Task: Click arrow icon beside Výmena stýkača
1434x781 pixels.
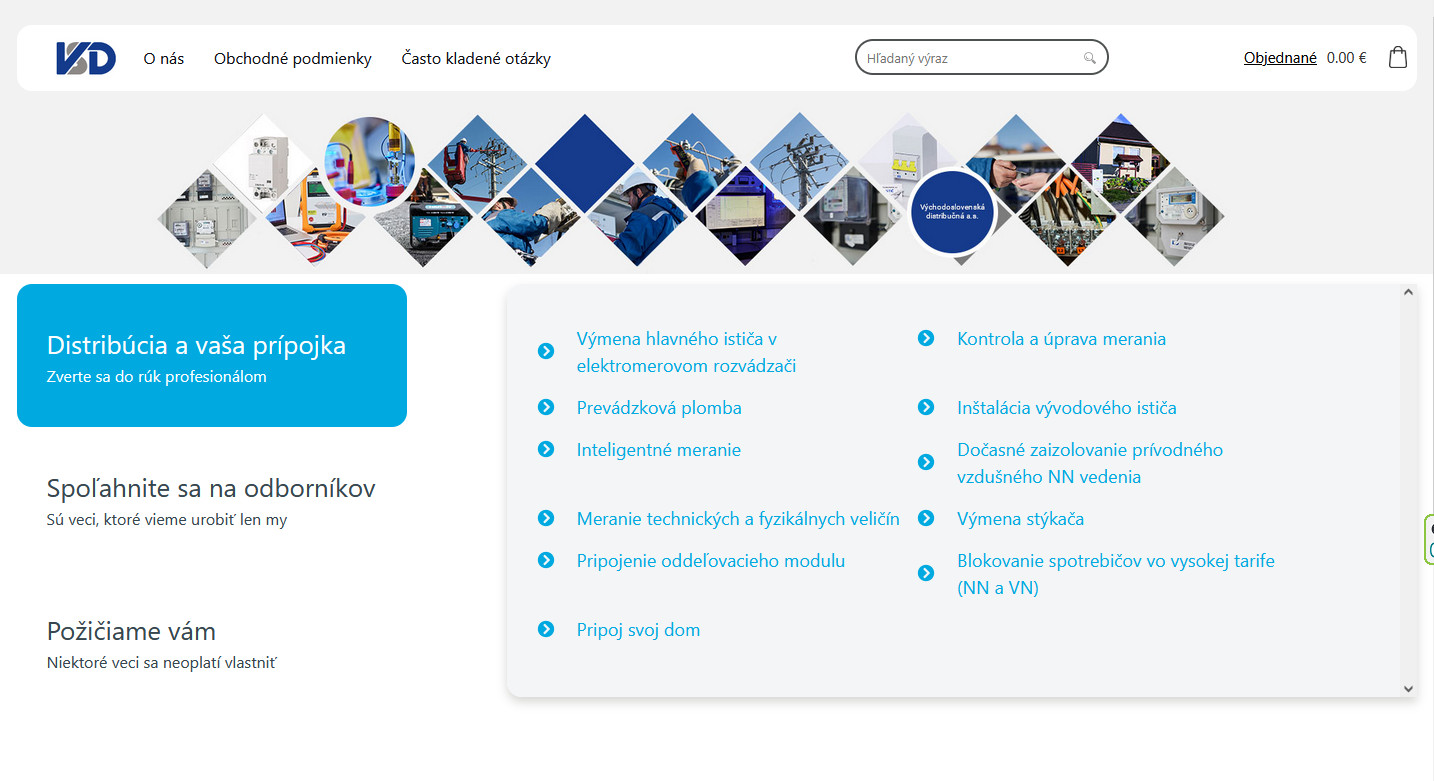Action: click(x=926, y=519)
